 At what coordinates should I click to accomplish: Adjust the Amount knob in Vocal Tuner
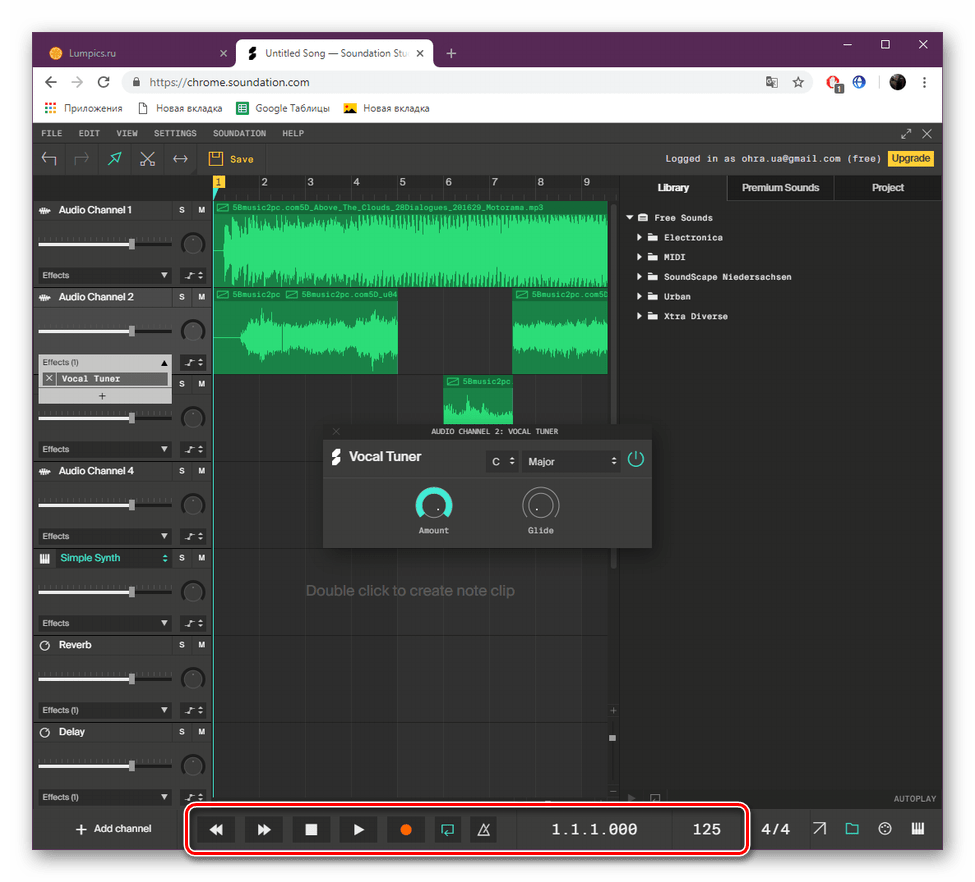tap(434, 505)
